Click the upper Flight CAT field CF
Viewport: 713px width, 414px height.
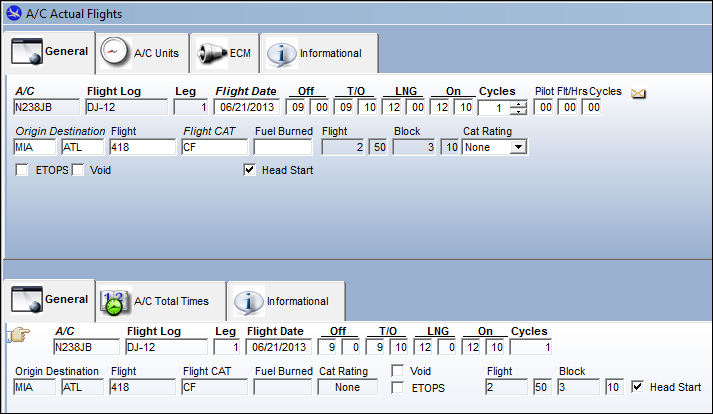click(x=215, y=147)
